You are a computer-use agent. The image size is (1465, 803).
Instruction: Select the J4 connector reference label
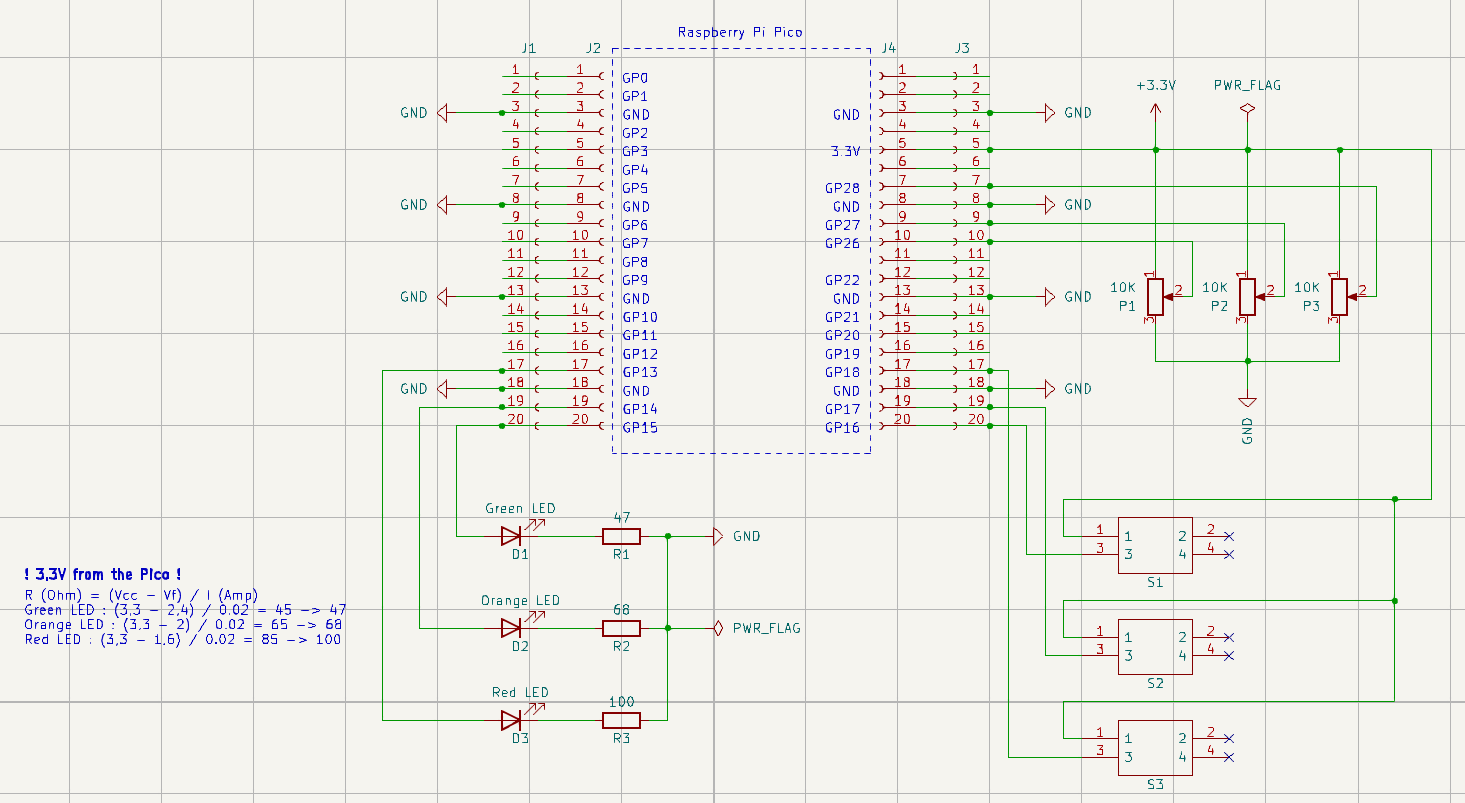click(889, 48)
